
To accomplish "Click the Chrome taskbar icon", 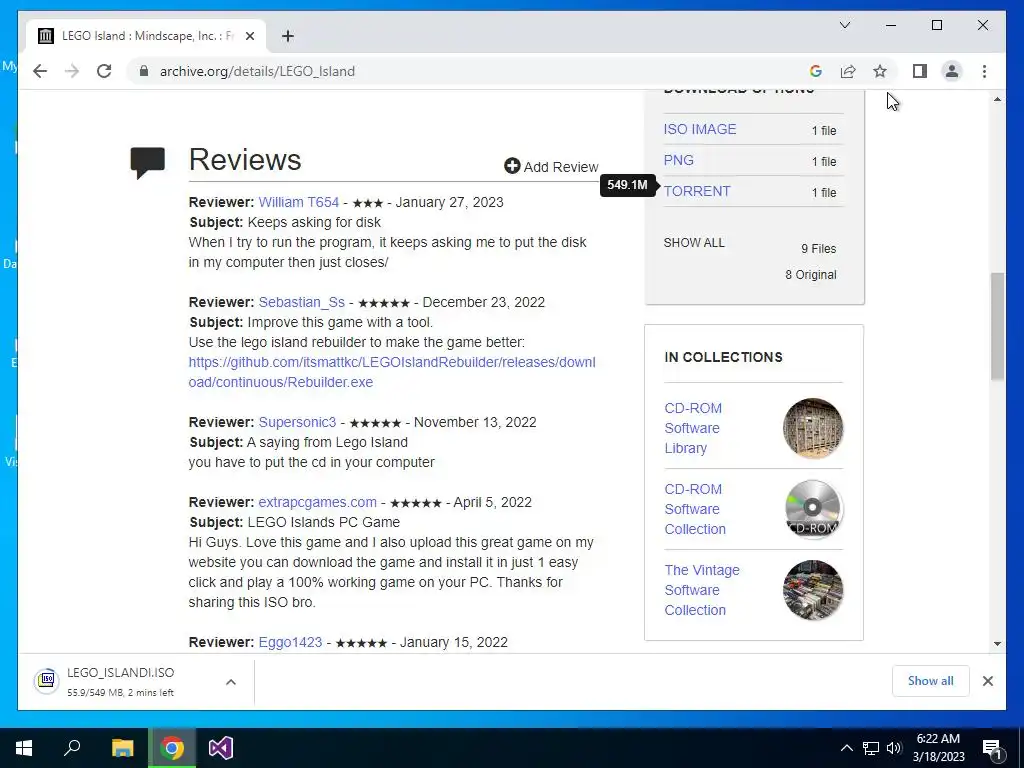I will click(x=172, y=748).
